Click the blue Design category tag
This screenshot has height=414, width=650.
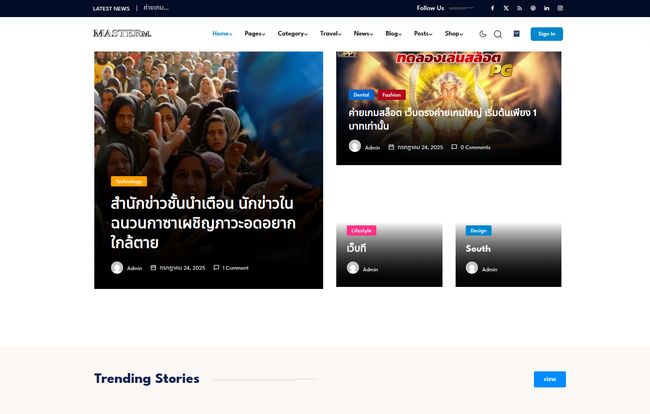[x=478, y=230]
